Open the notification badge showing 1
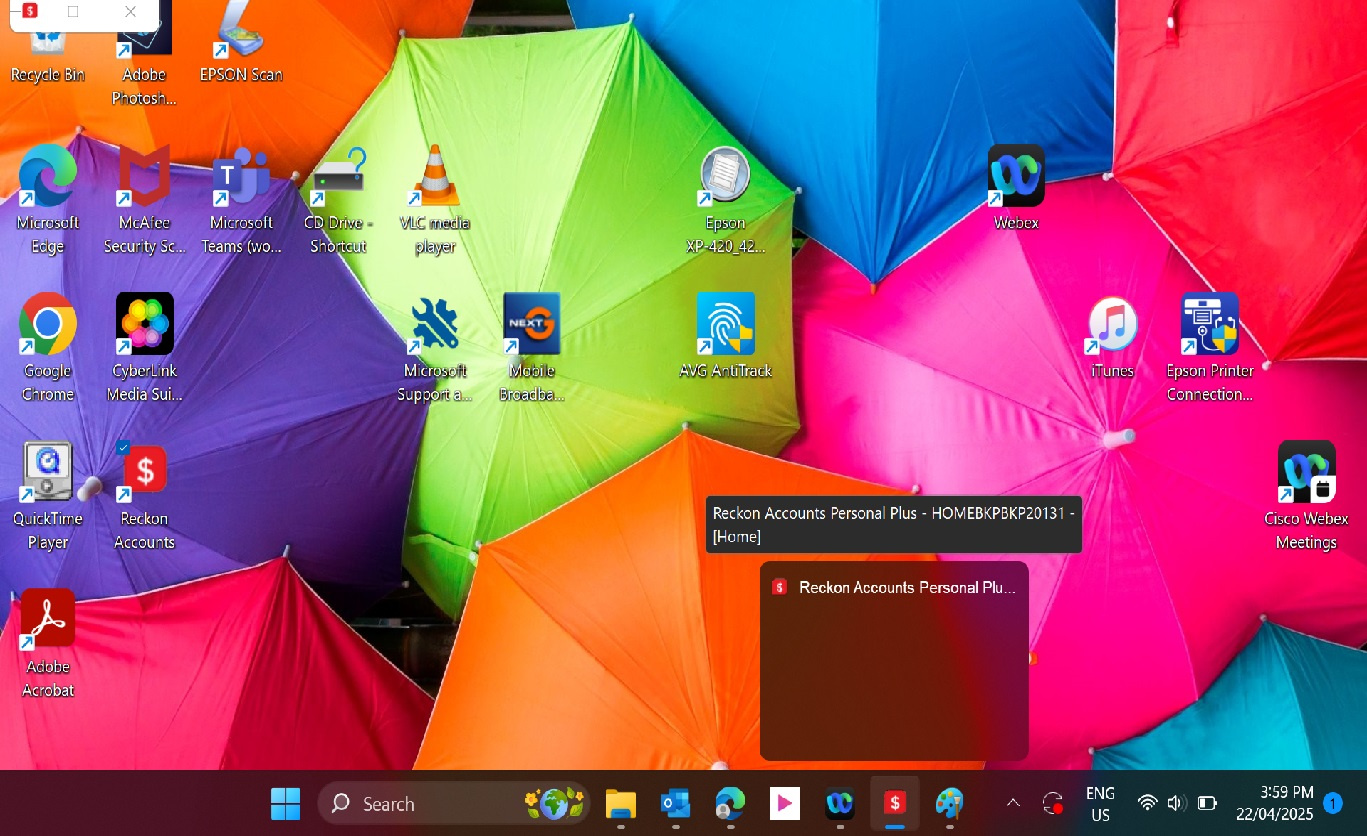The height and width of the screenshot is (836, 1367). point(1333,803)
